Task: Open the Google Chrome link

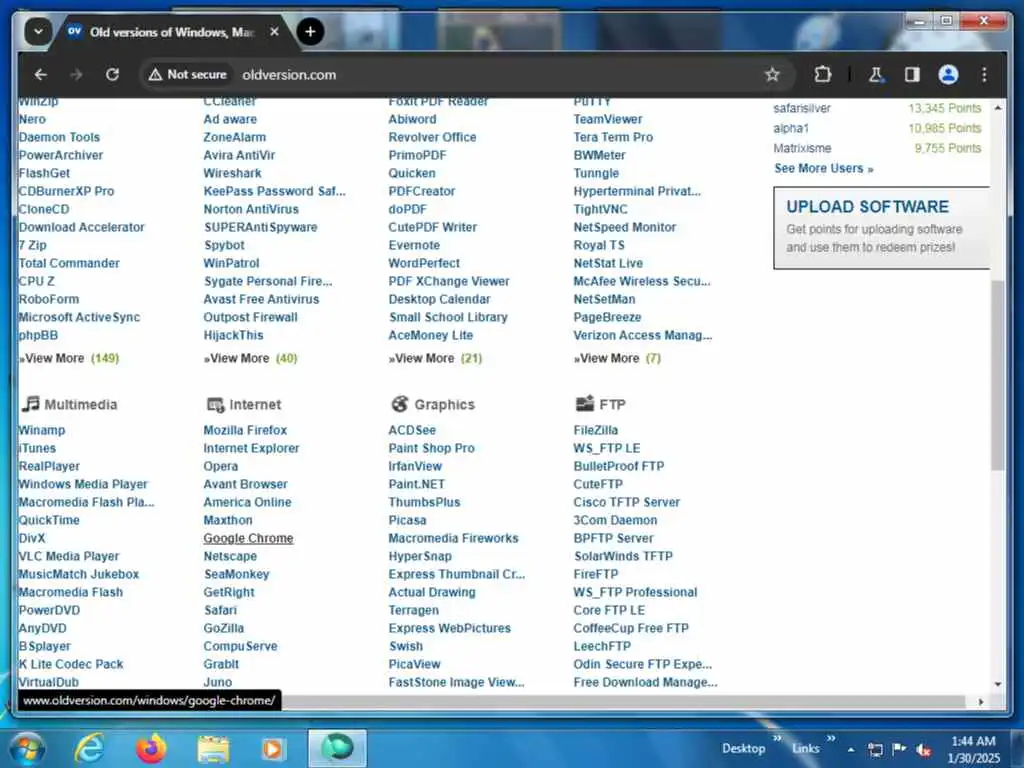Action: 248,538
